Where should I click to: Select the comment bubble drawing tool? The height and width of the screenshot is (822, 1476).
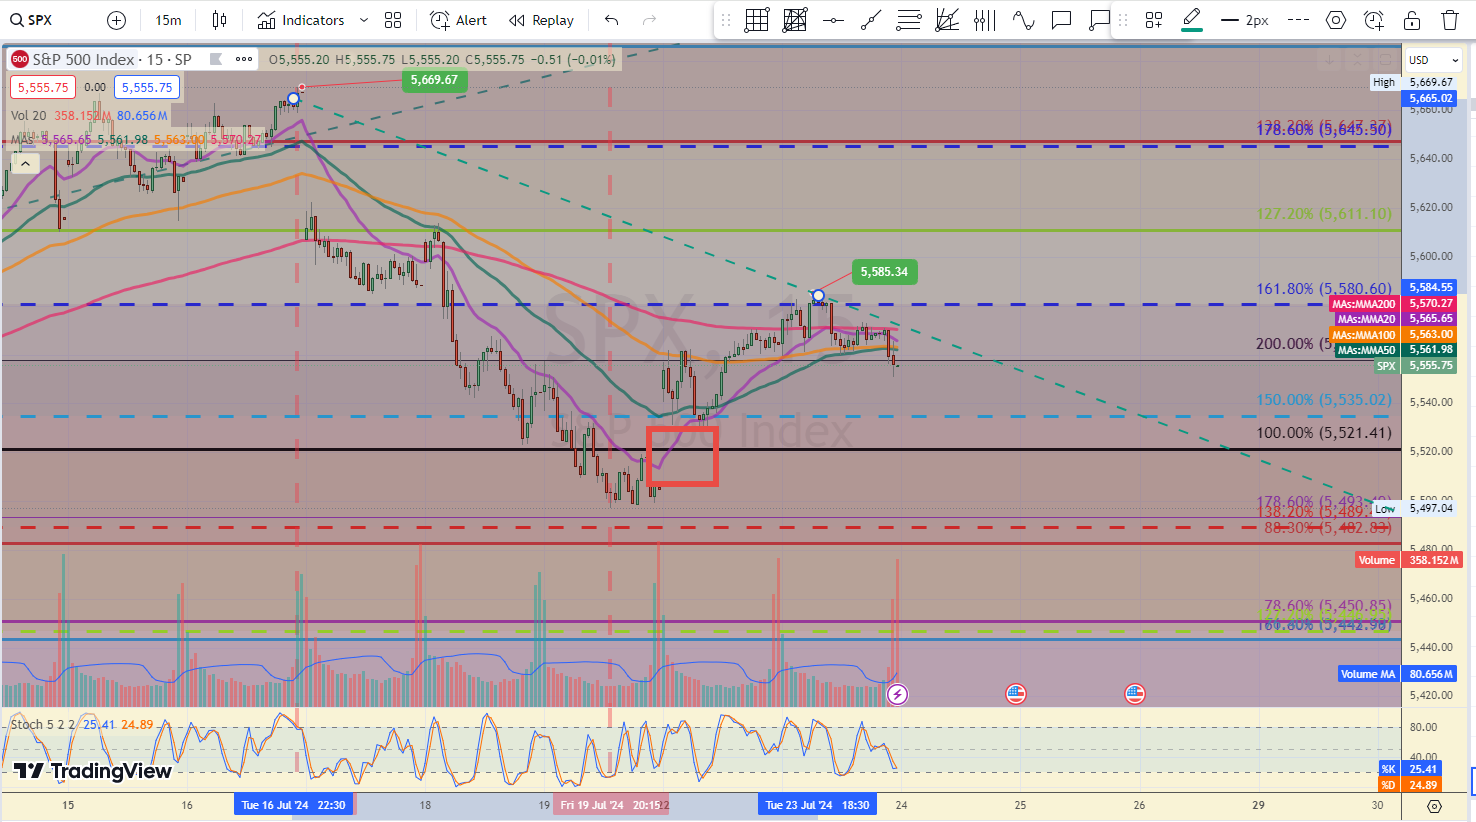(1061, 20)
